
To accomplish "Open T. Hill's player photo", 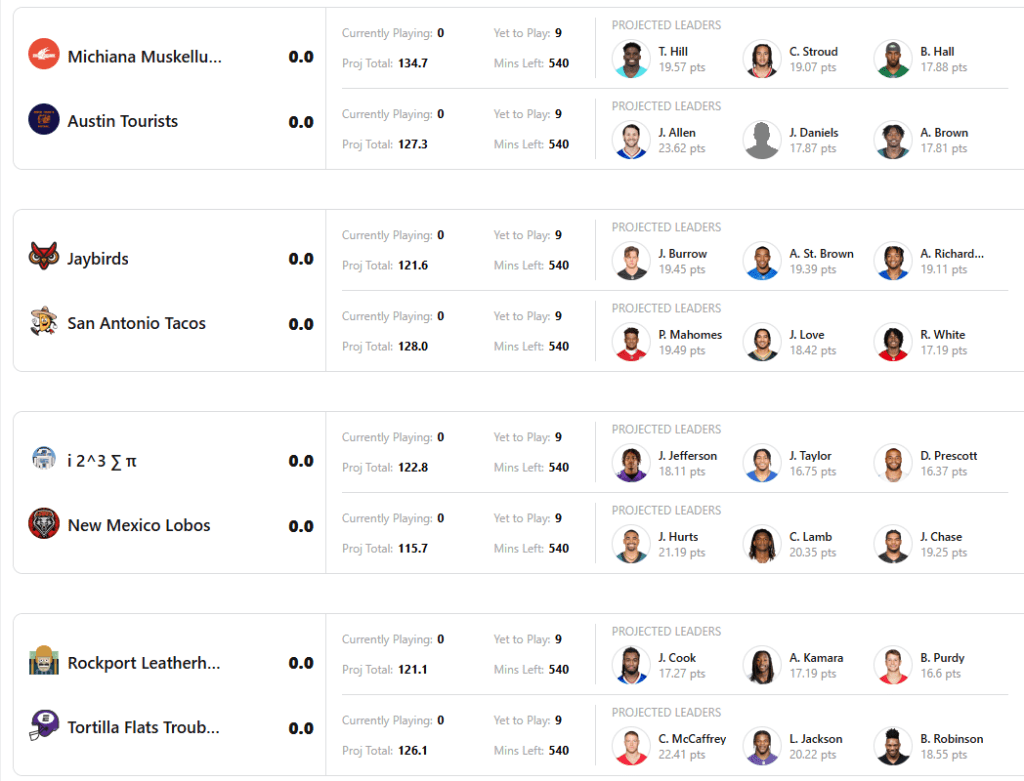I will click(x=631, y=59).
